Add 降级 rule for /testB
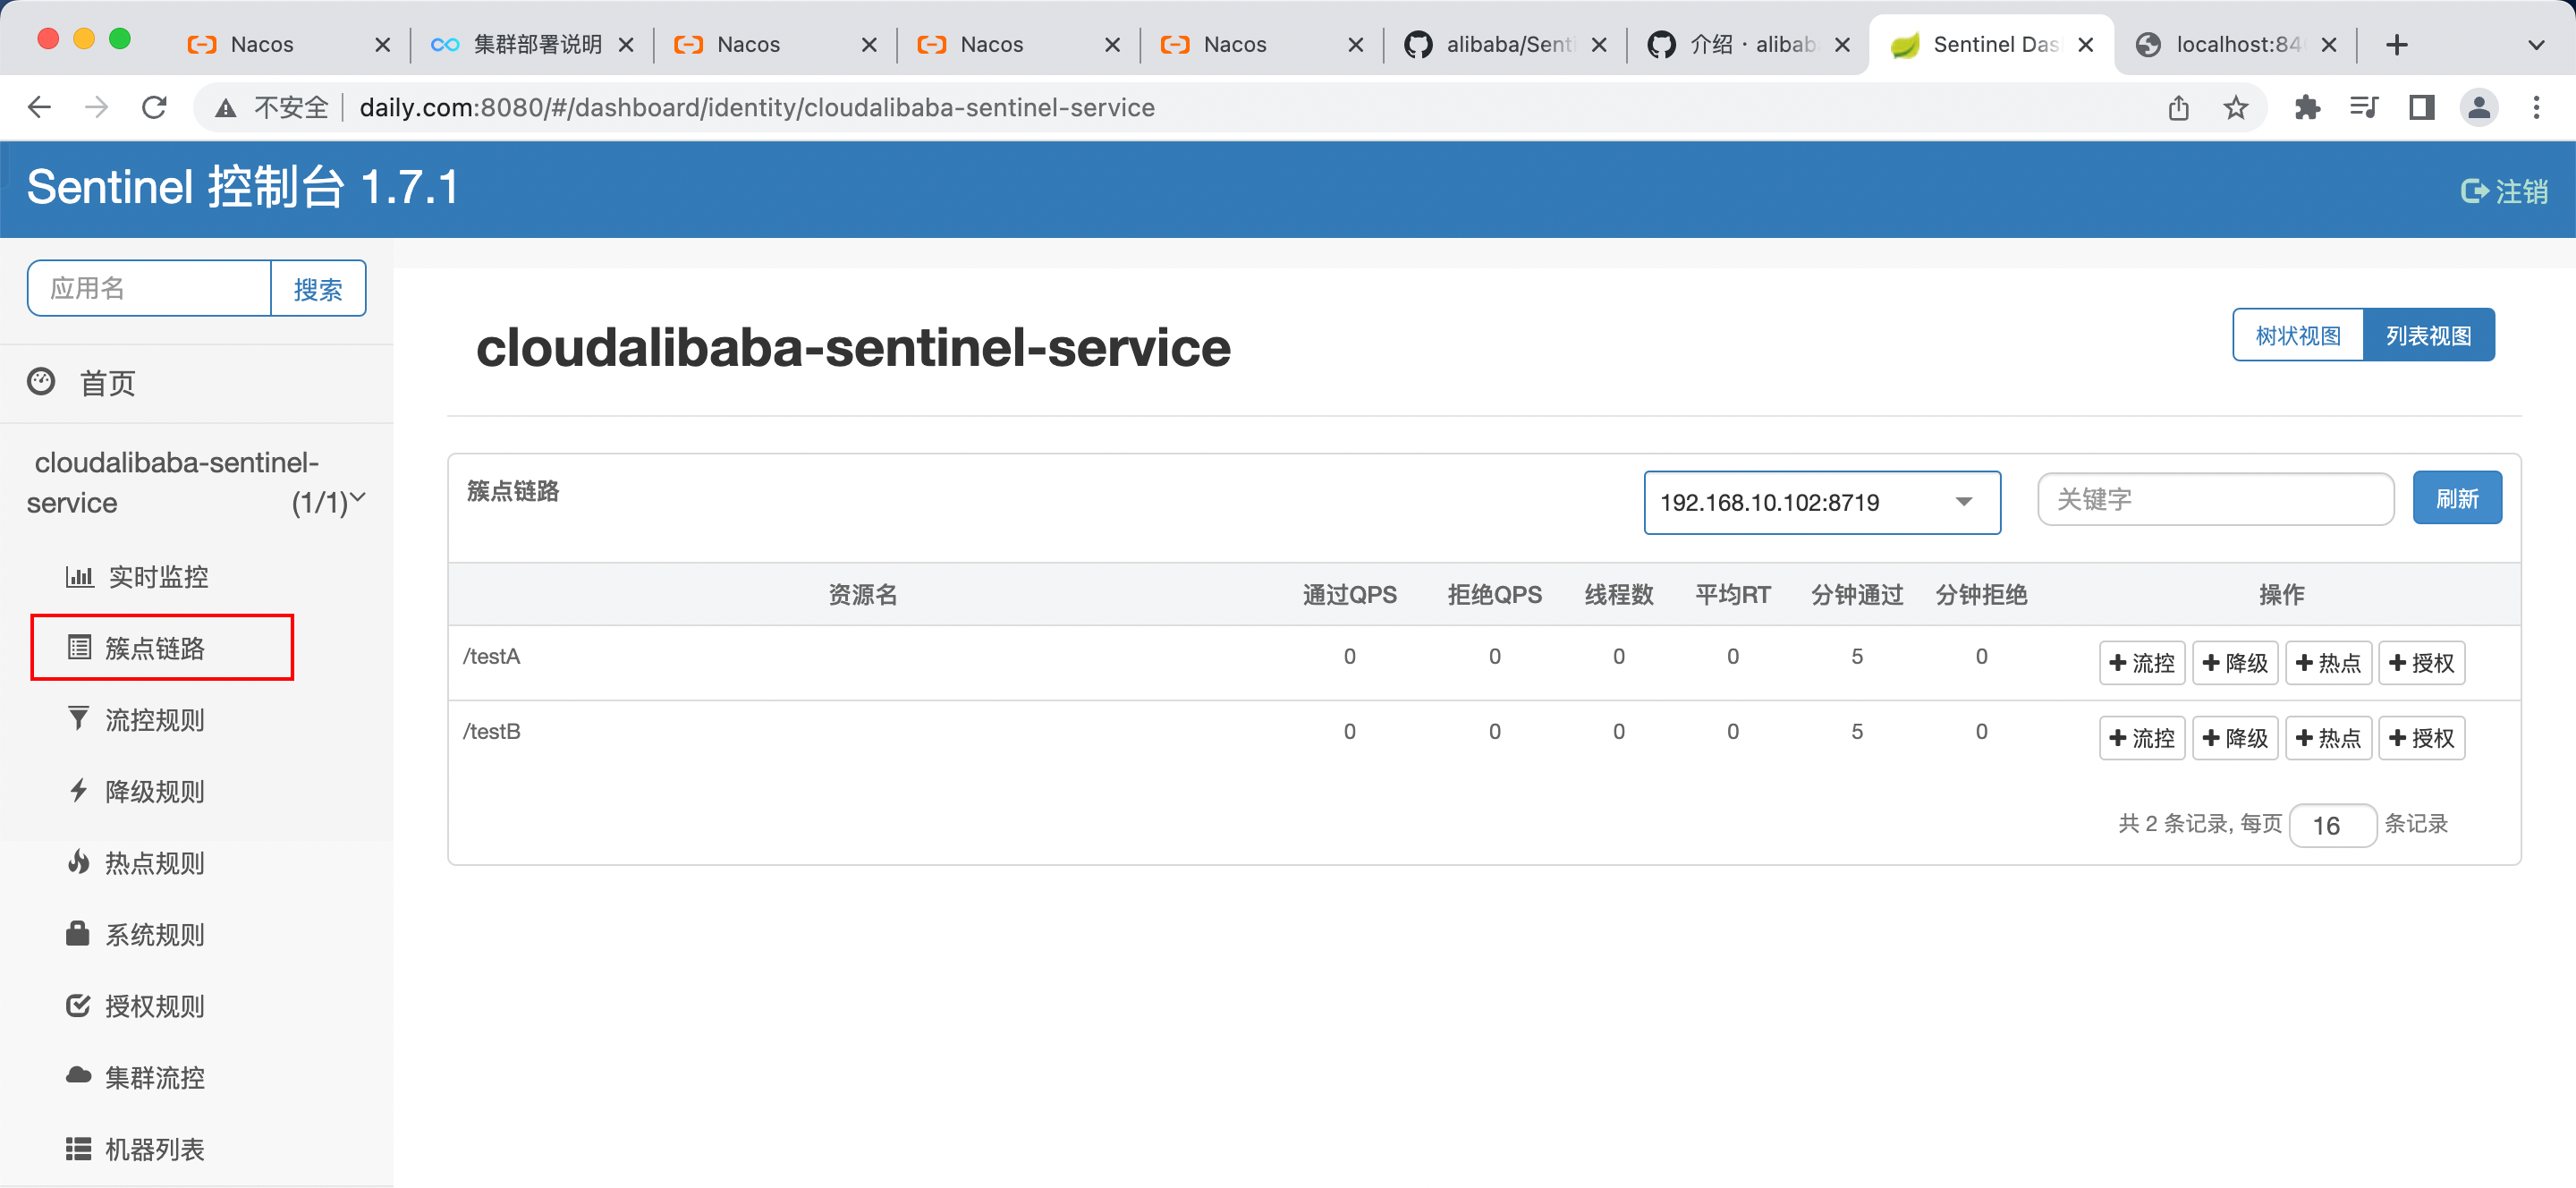The height and width of the screenshot is (1188, 2576). (x=2235, y=738)
